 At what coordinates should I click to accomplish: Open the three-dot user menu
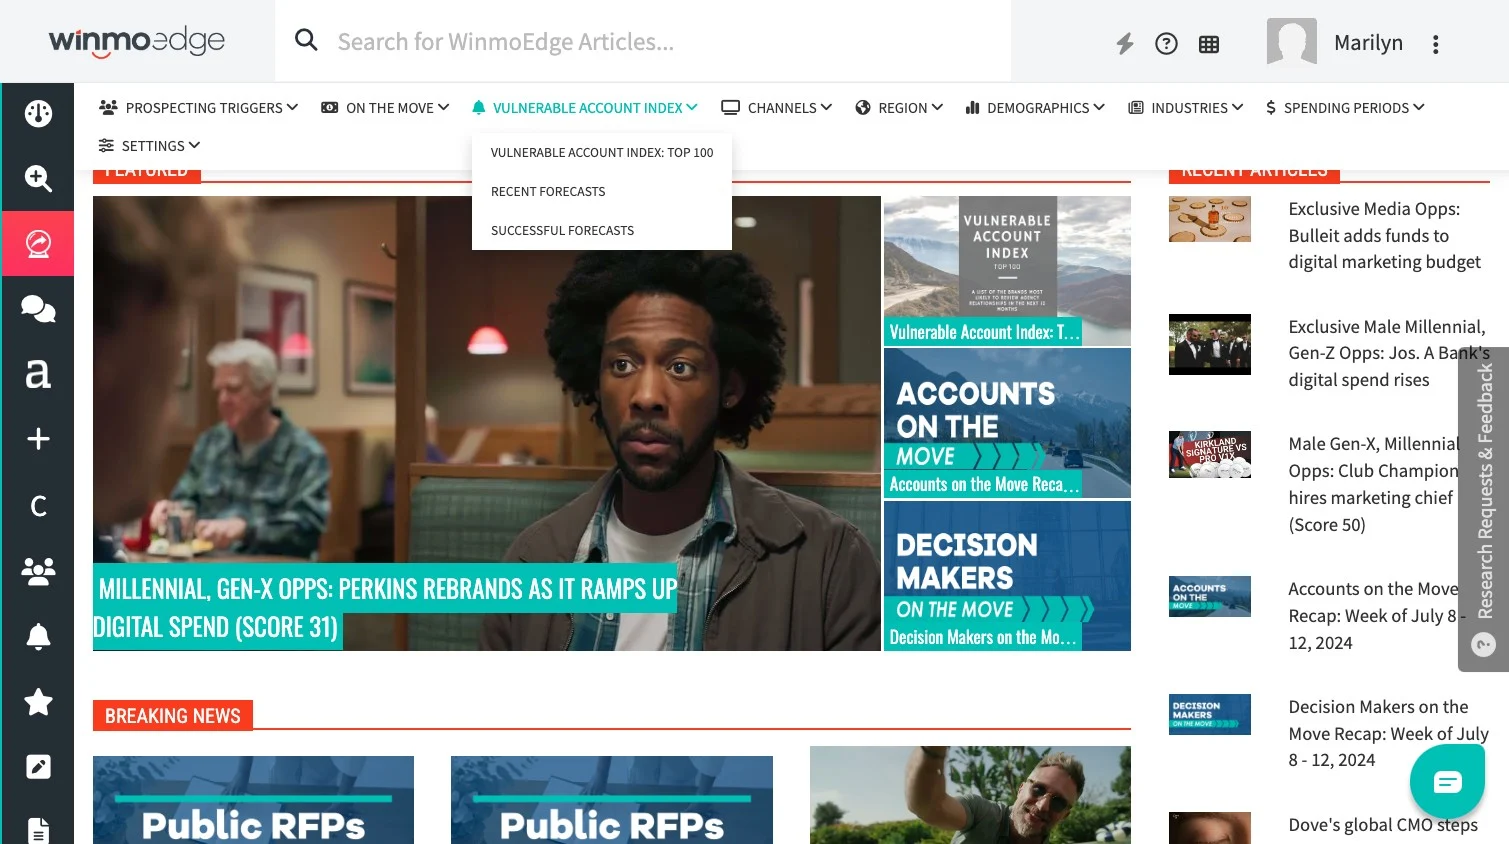pos(1435,44)
